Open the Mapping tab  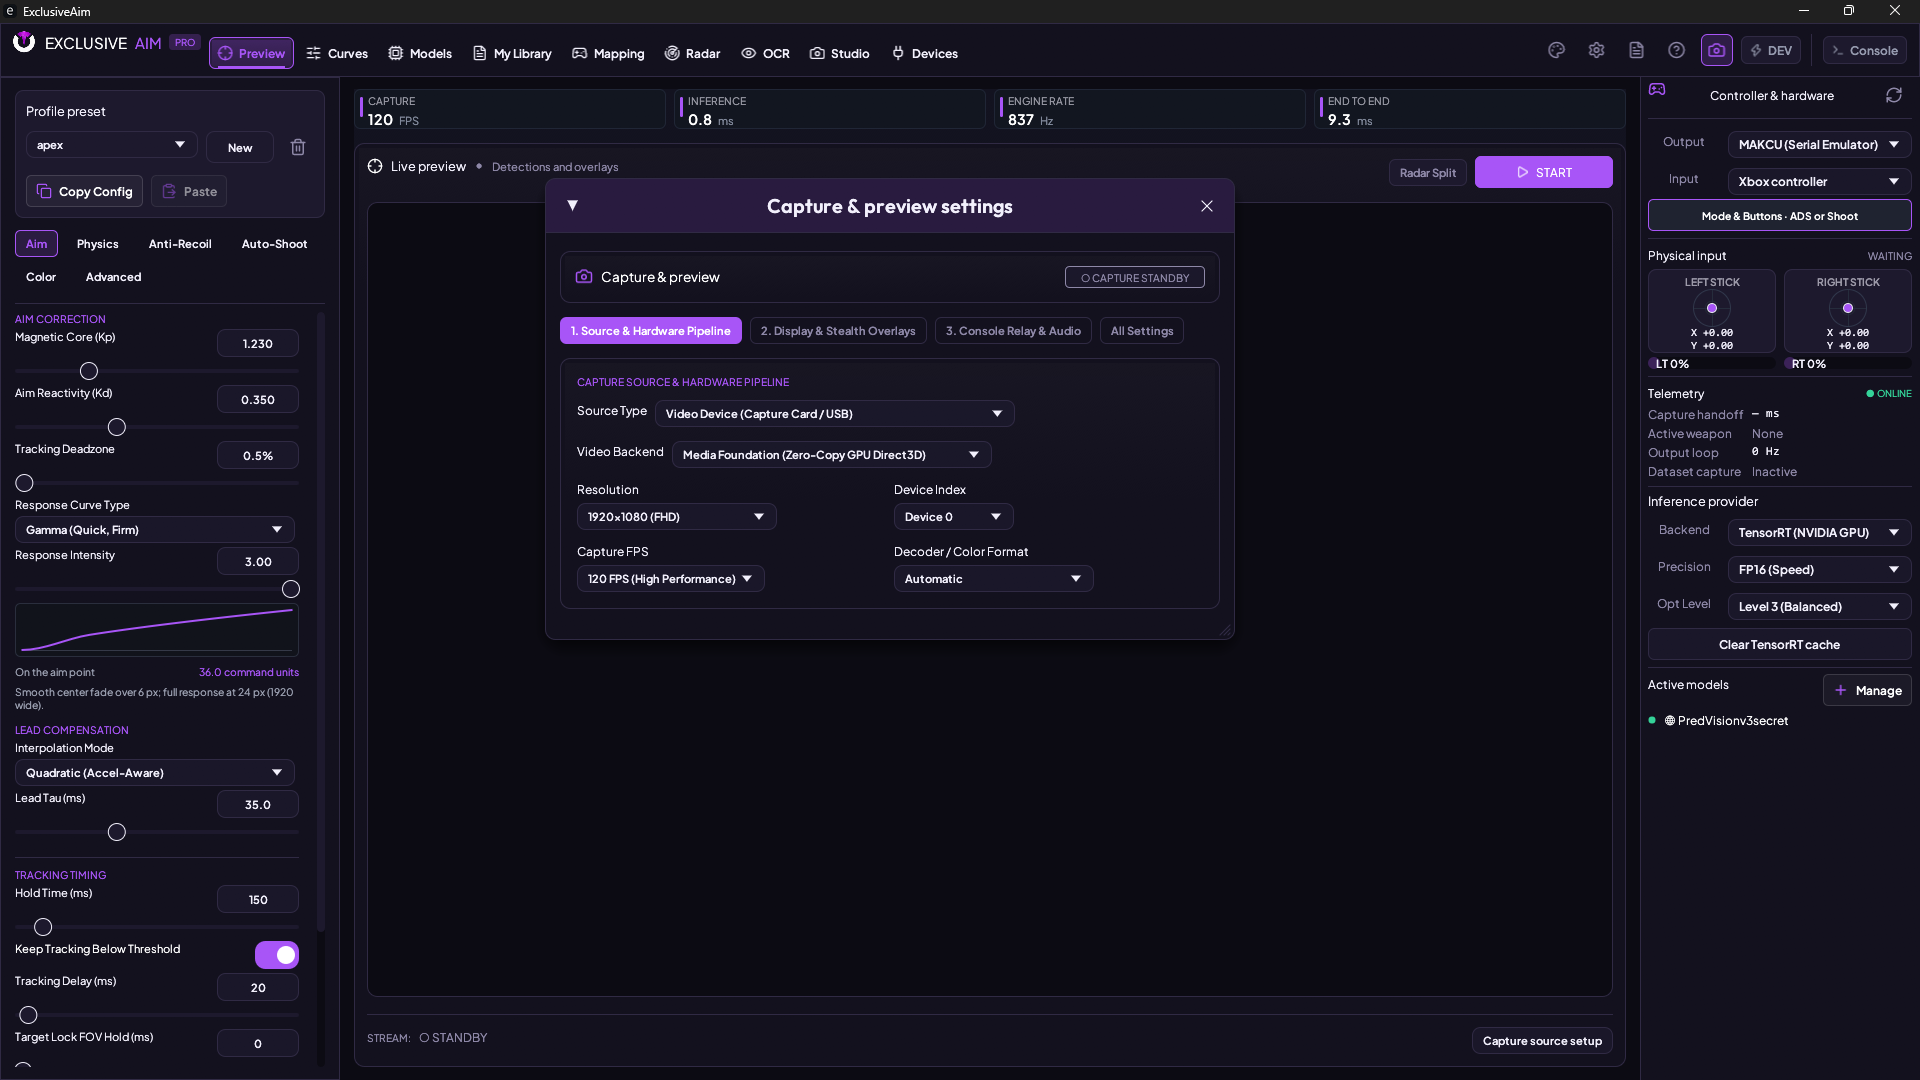coord(608,53)
